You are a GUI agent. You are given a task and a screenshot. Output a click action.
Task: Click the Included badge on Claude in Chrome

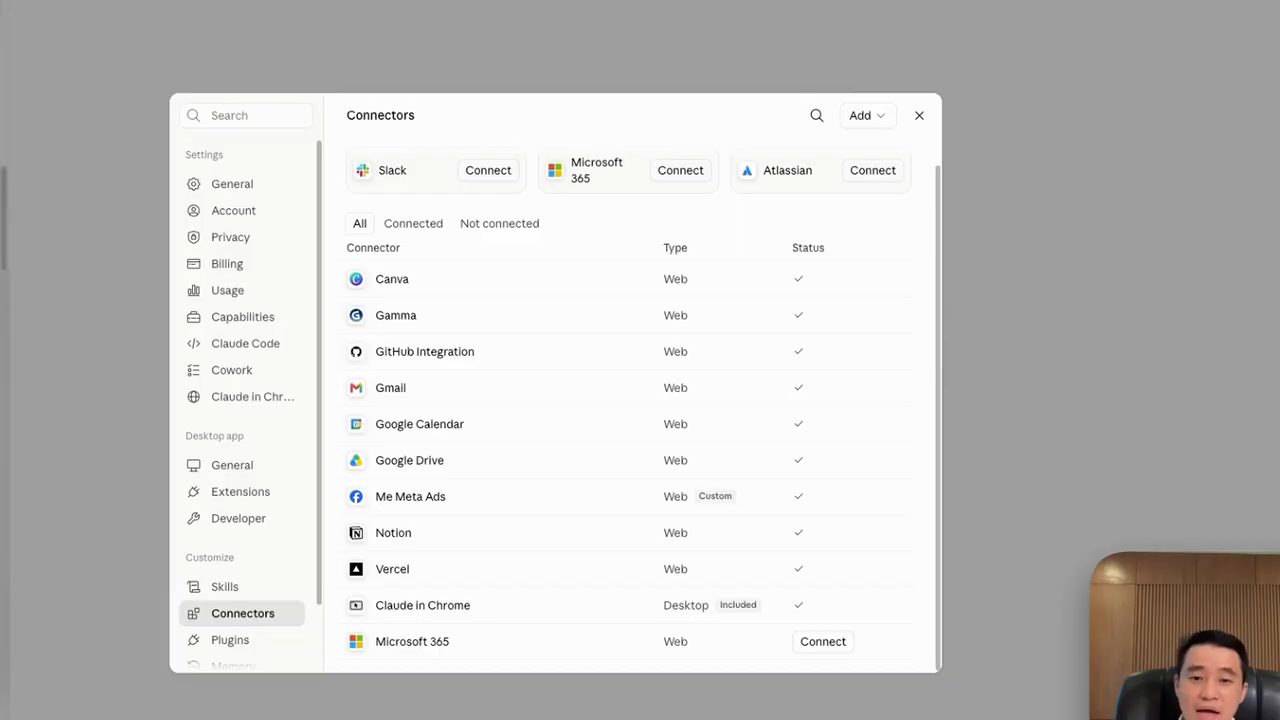pos(738,605)
